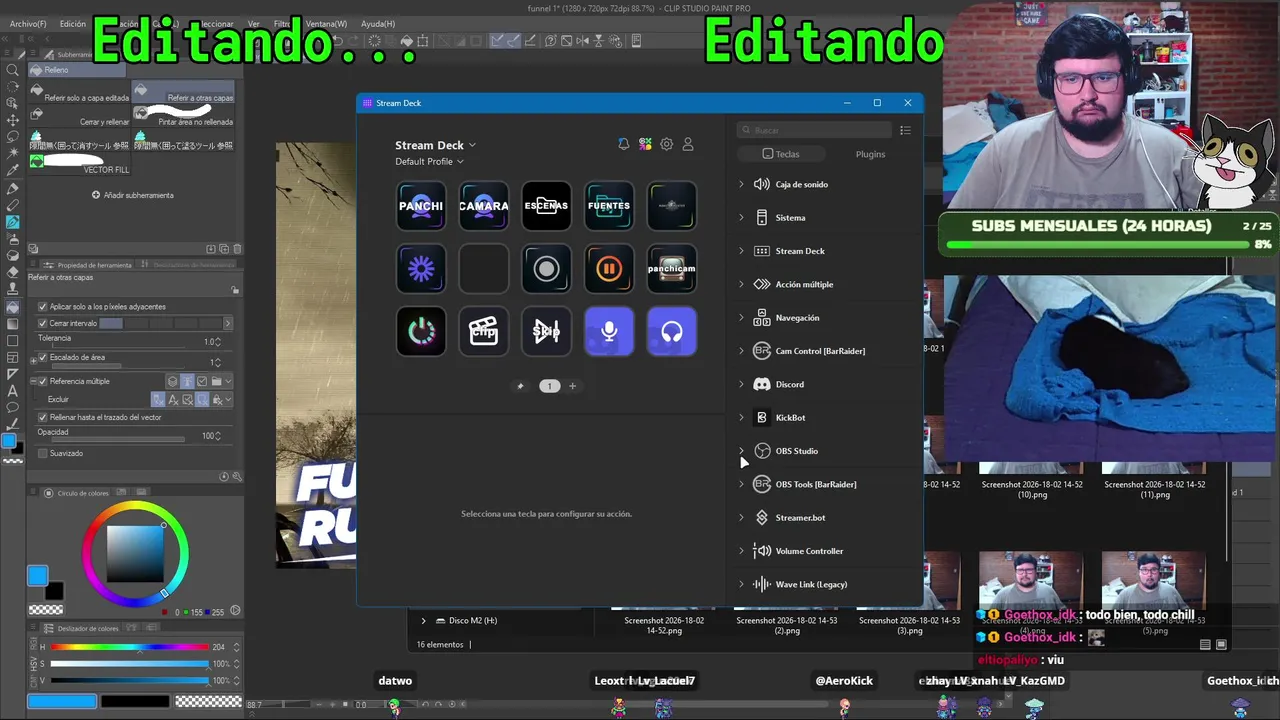Viewport: 1280px width, 720px height.
Task: Toggle the Escalado de área checkbox
Action: tap(42, 357)
